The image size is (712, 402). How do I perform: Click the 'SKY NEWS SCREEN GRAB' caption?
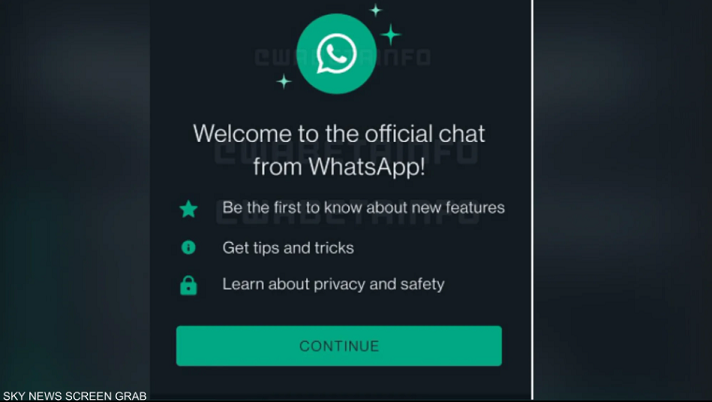(75, 396)
